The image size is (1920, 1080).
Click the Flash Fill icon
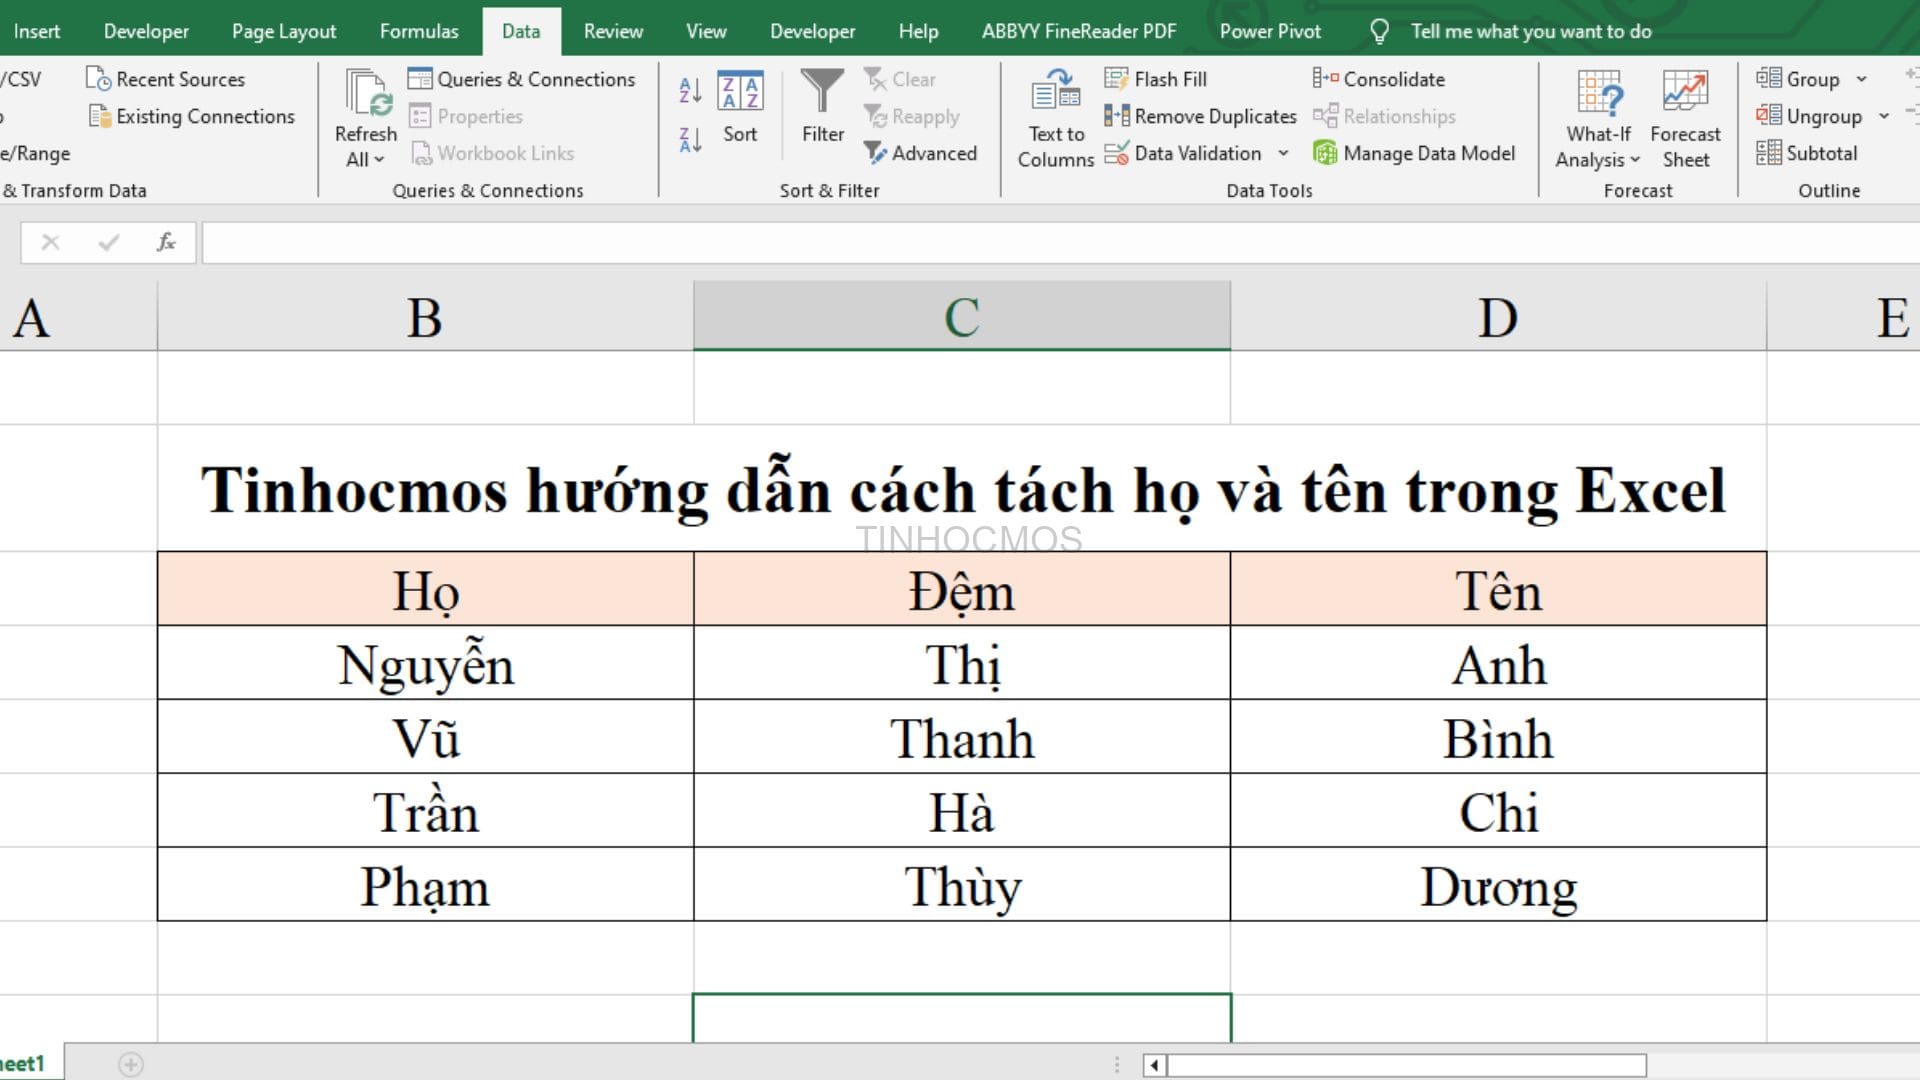tap(1116, 79)
